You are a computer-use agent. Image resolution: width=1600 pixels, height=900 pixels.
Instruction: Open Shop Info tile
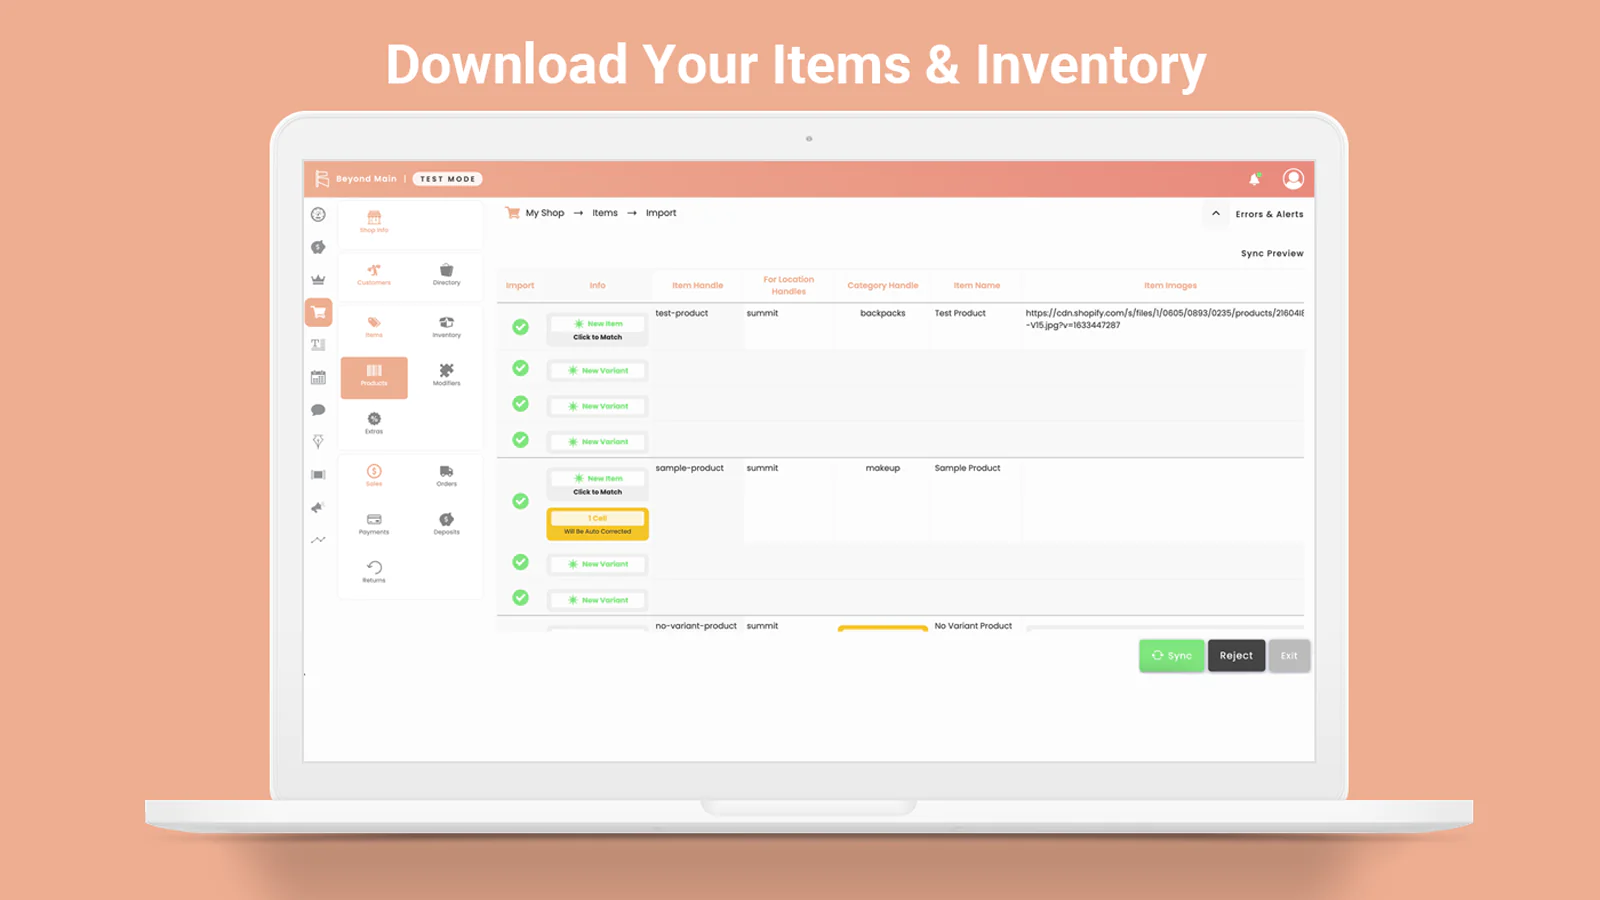point(374,222)
